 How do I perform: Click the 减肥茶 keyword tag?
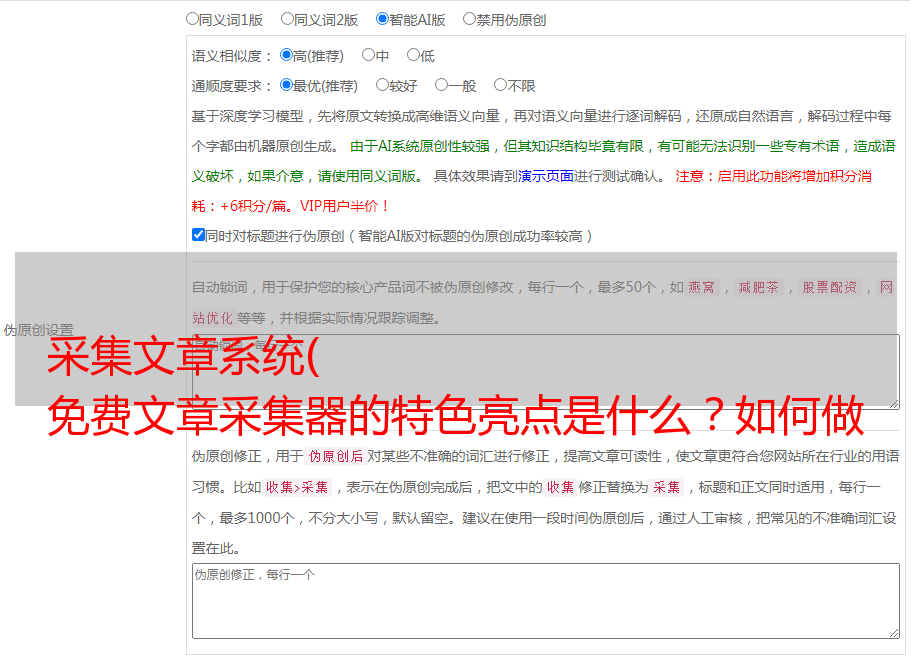tap(758, 287)
